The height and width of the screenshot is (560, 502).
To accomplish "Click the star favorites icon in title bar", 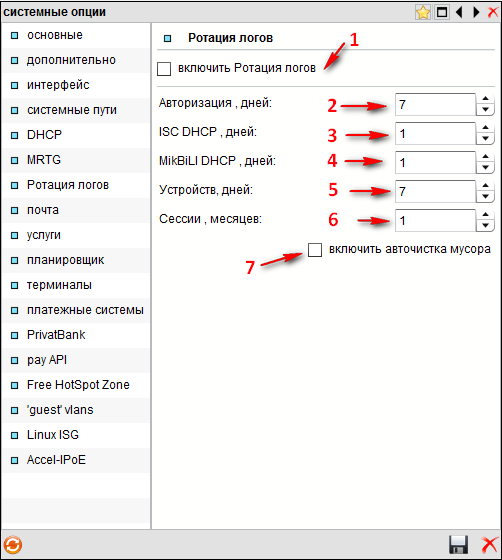I will click(x=423, y=12).
